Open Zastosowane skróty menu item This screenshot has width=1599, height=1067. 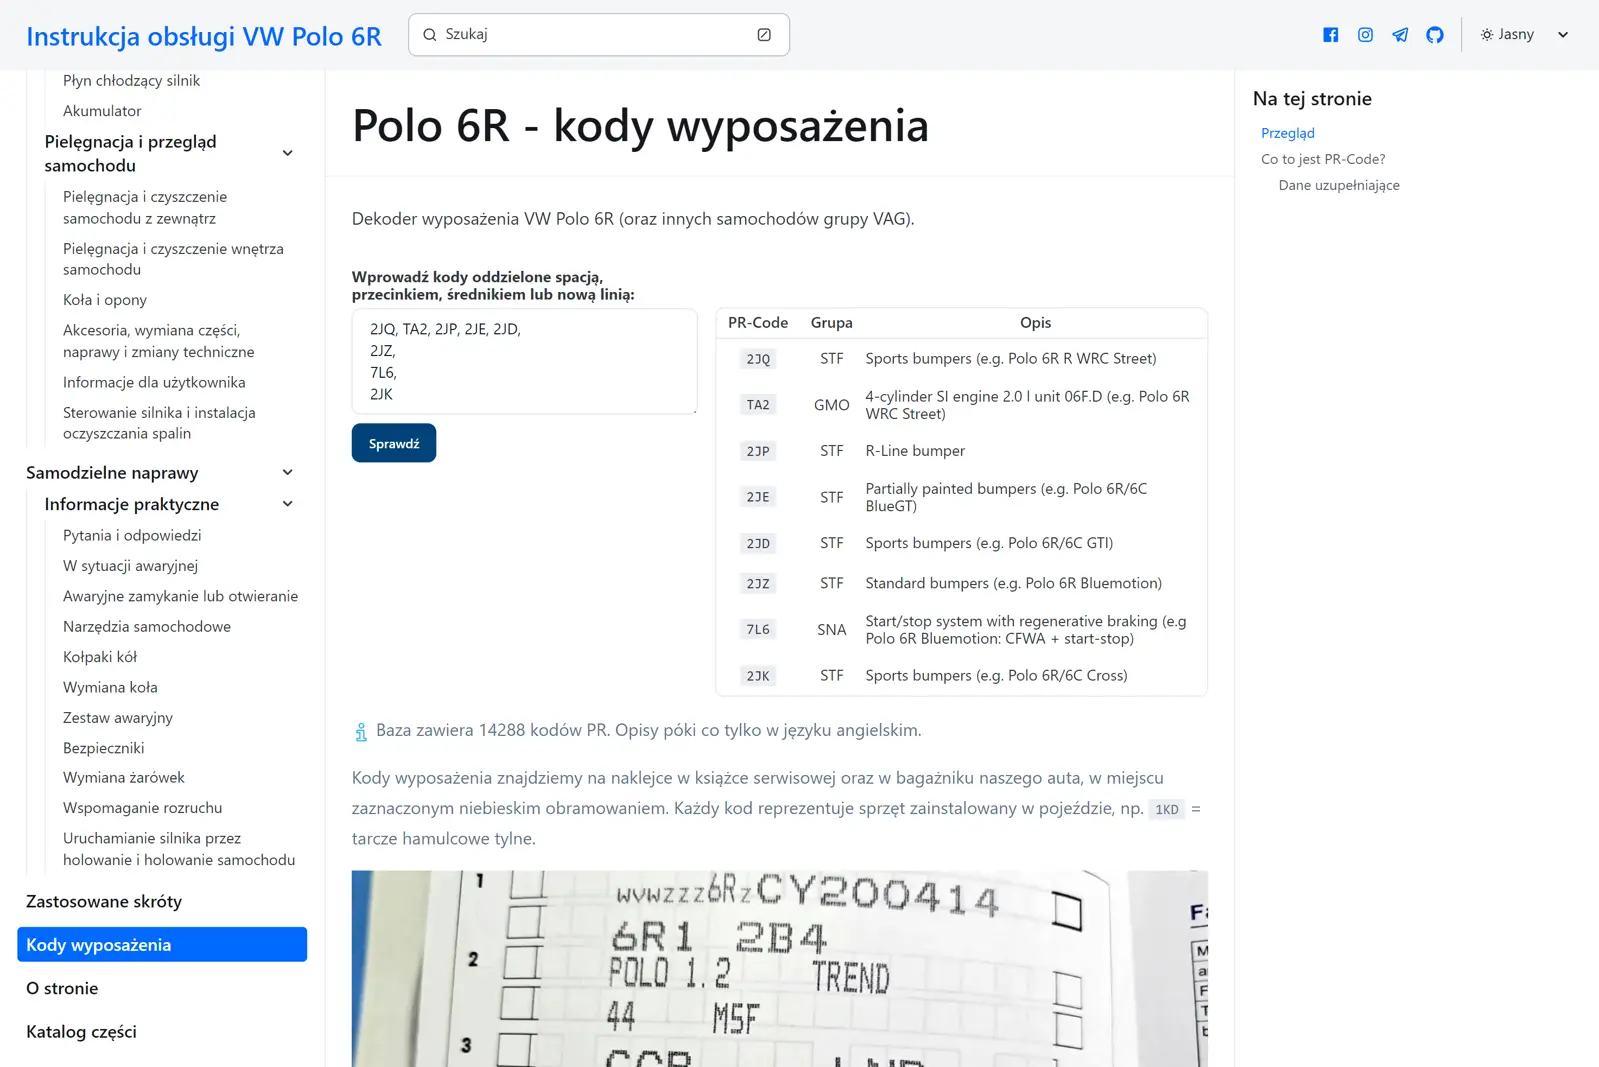click(104, 901)
